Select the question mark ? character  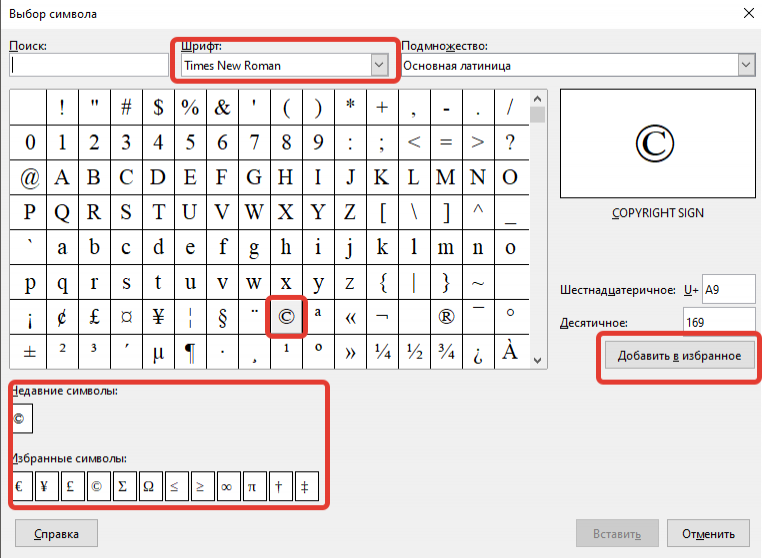tap(510, 142)
